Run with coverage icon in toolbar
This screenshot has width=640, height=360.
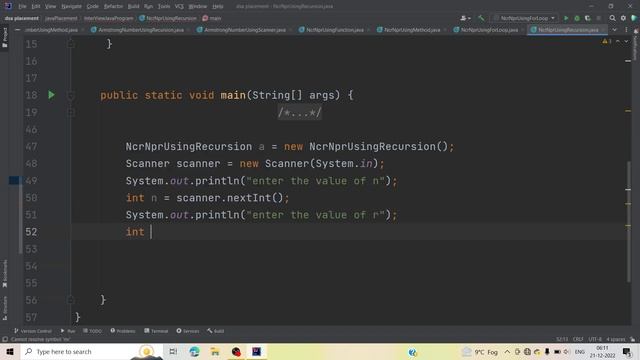tap(588, 18)
